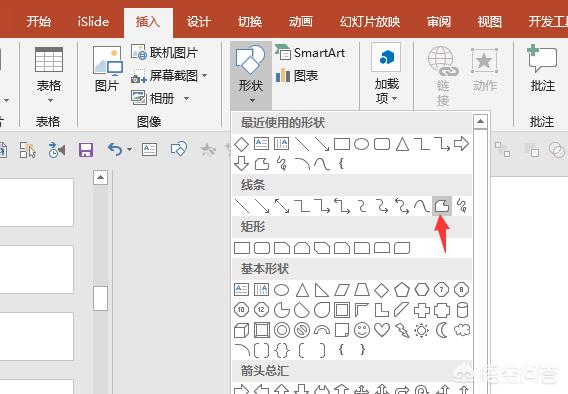Screen dimensions: 568x394
Task: Pick the pentagon in Basic Shapes
Action: tap(402, 290)
